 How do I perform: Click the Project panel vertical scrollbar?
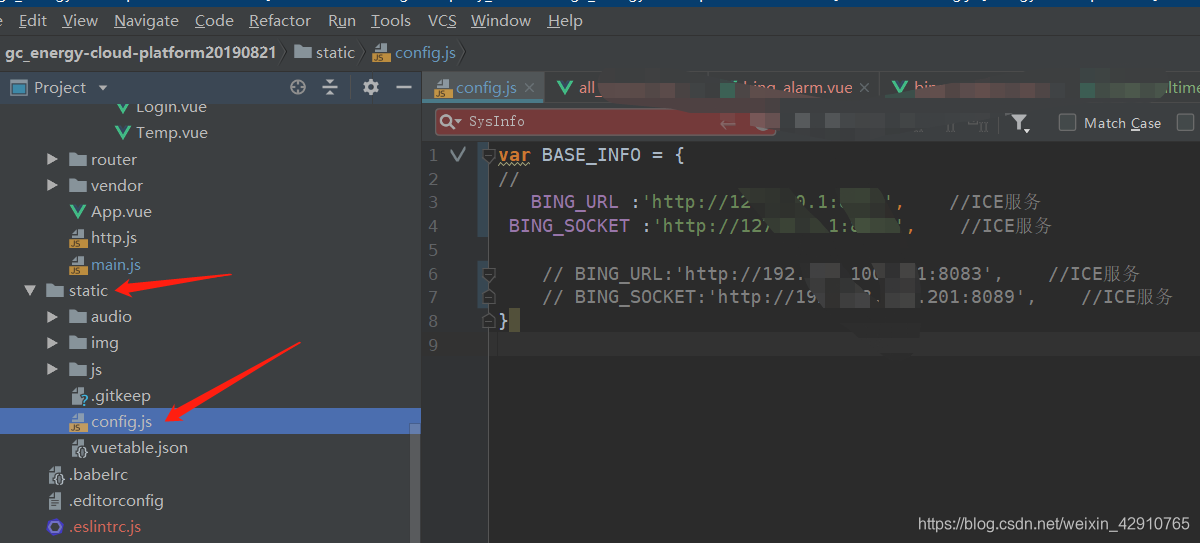click(415, 482)
